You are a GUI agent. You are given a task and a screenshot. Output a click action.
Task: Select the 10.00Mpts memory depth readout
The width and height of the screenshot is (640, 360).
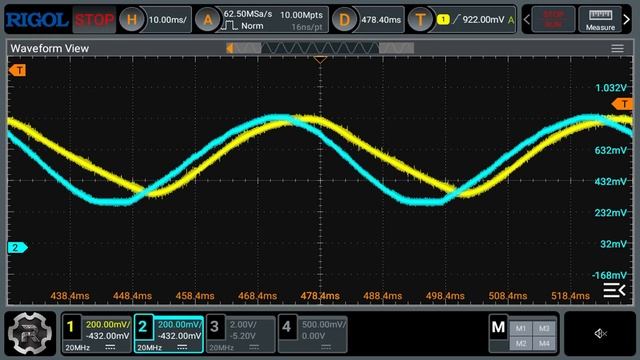[x=301, y=15]
